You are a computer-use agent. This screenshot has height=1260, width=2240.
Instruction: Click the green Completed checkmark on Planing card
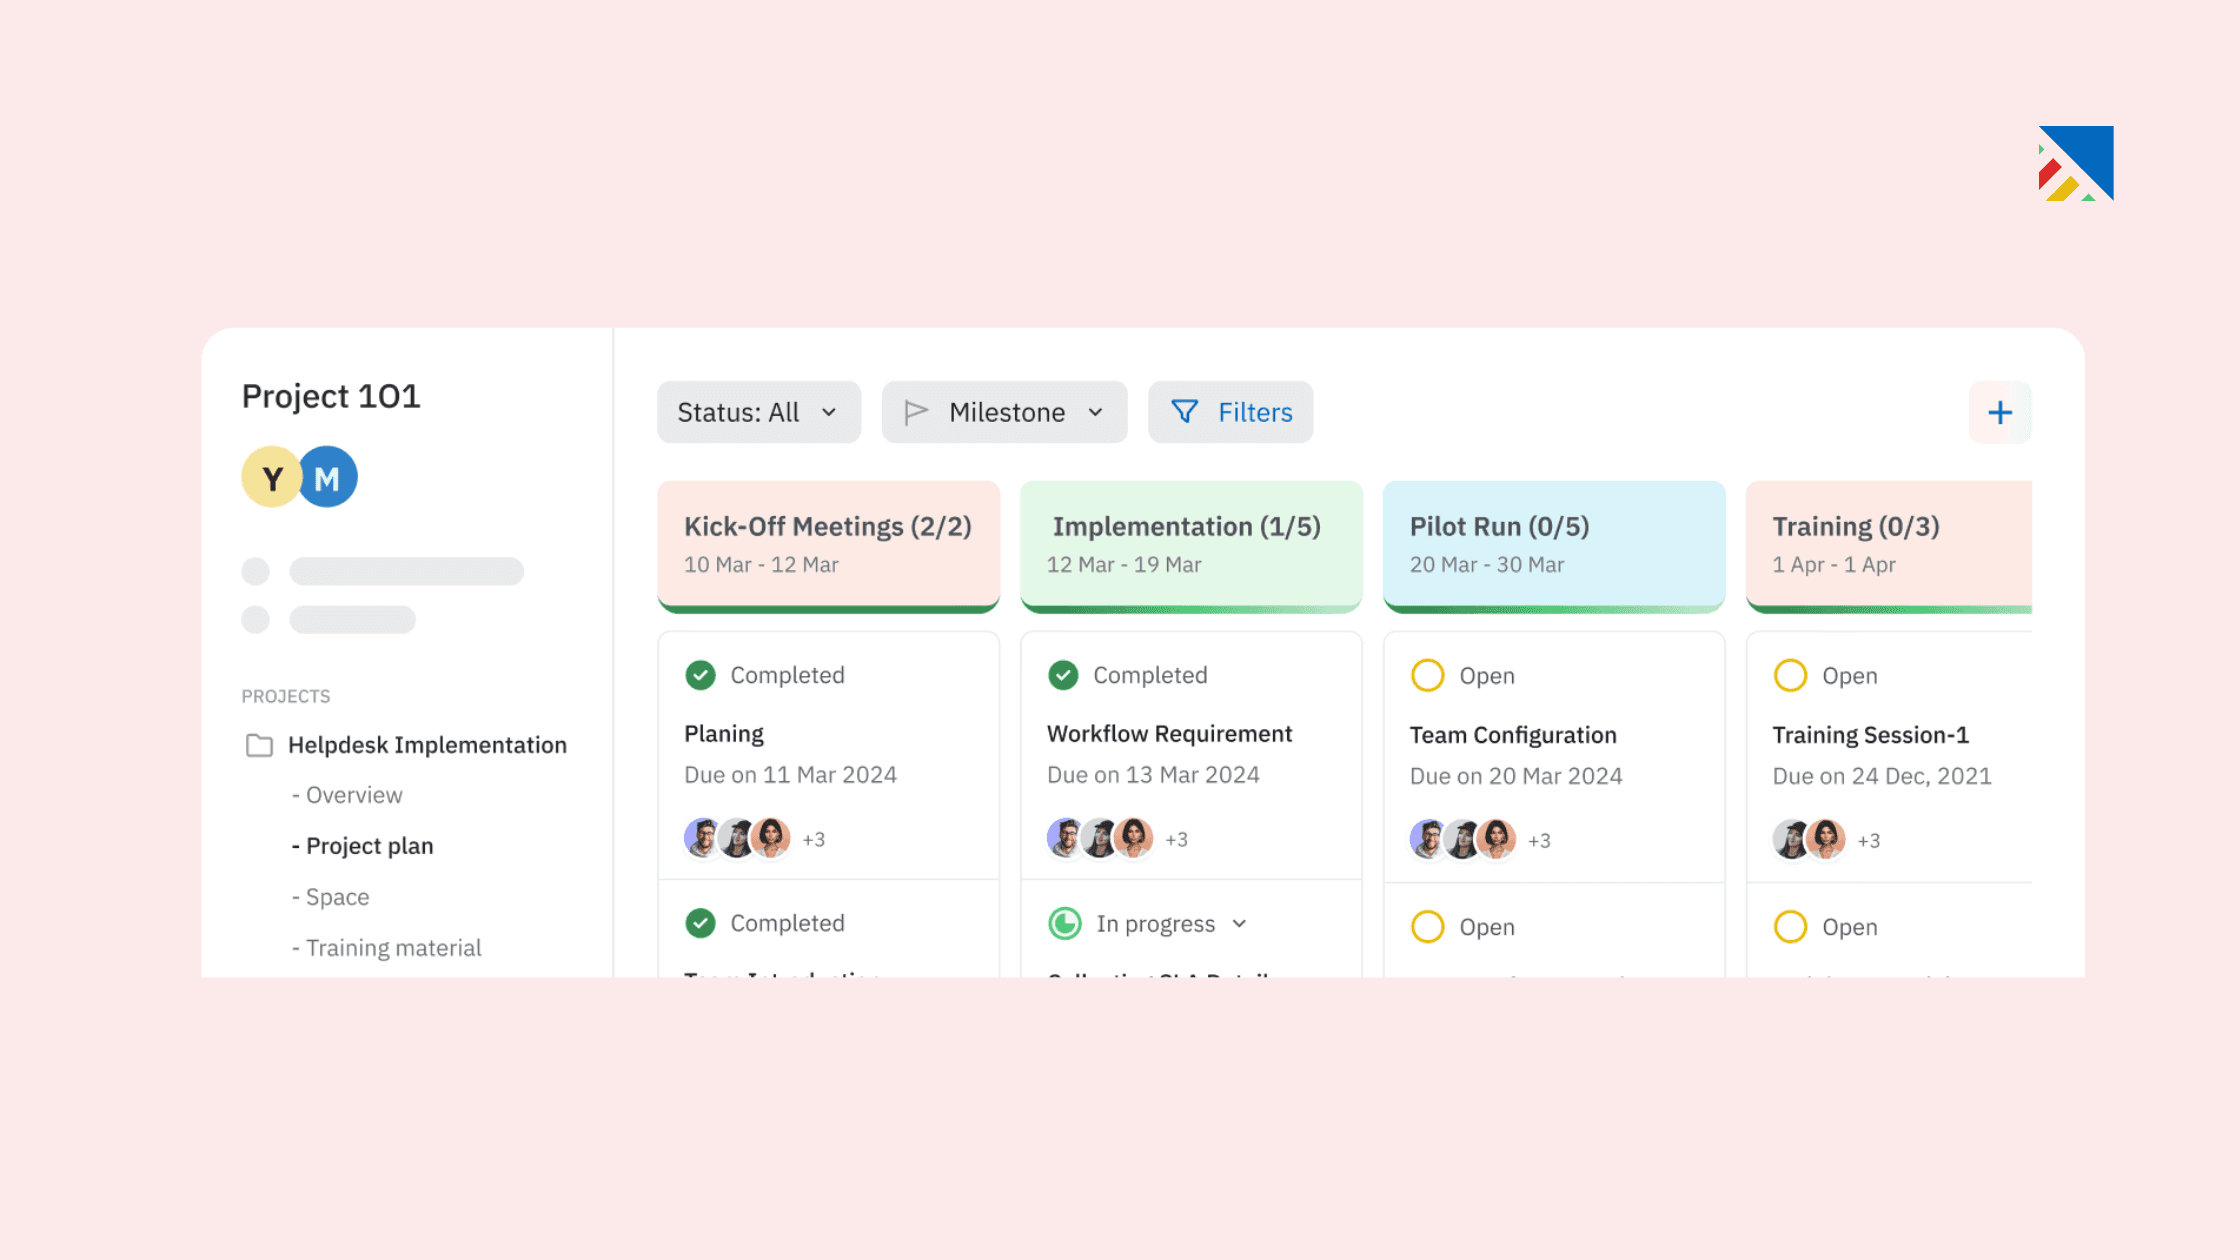coord(703,675)
